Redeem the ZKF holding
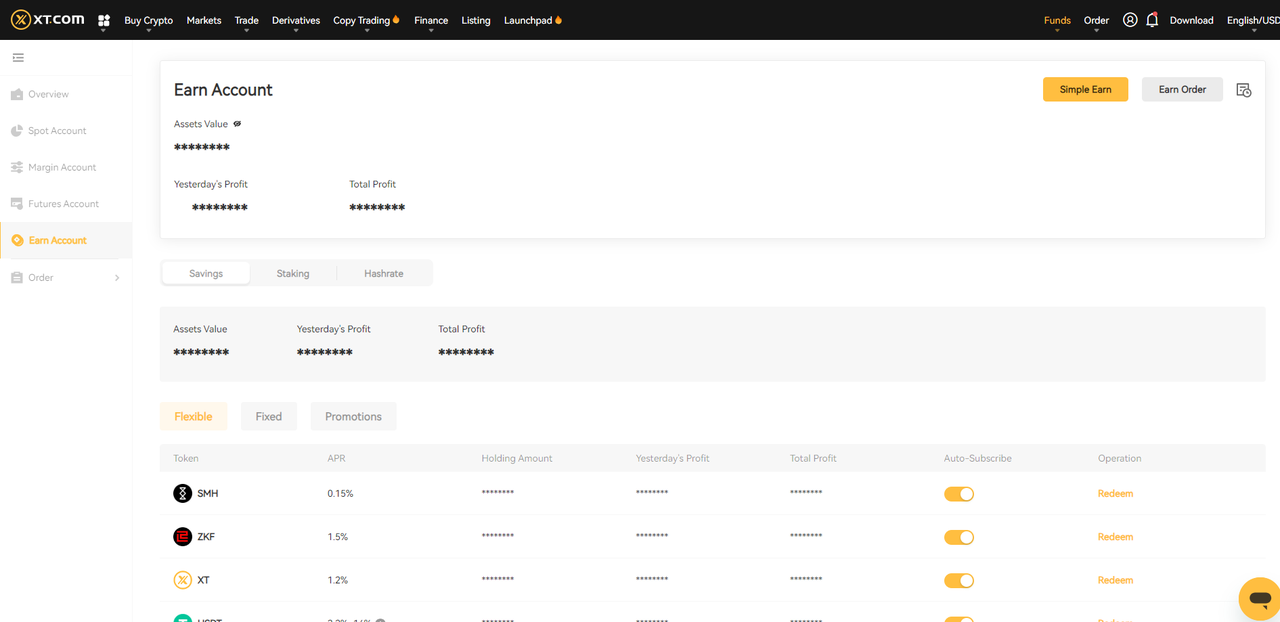Image resolution: width=1280 pixels, height=622 pixels. point(1115,537)
